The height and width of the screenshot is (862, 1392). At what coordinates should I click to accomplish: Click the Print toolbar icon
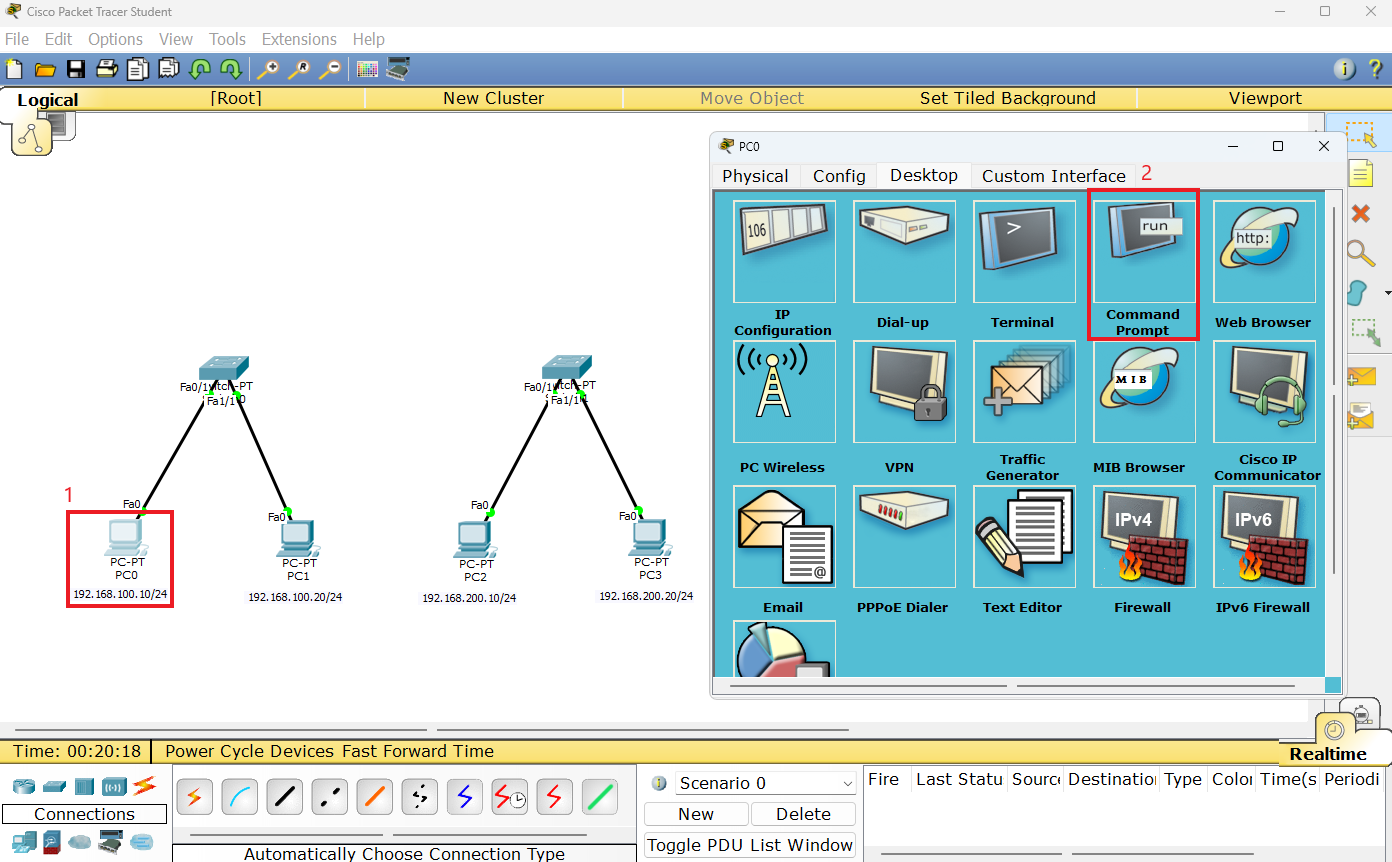coord(107,69)
